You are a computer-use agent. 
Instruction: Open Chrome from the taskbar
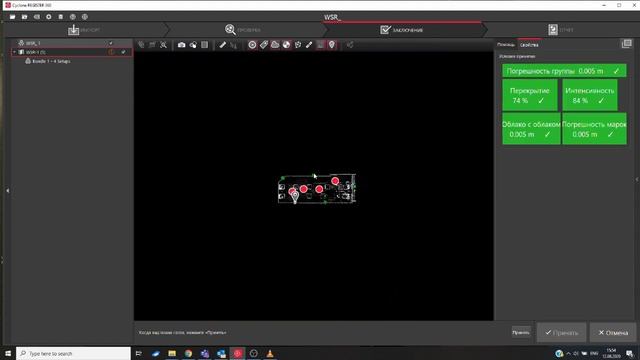coord(188,353)
